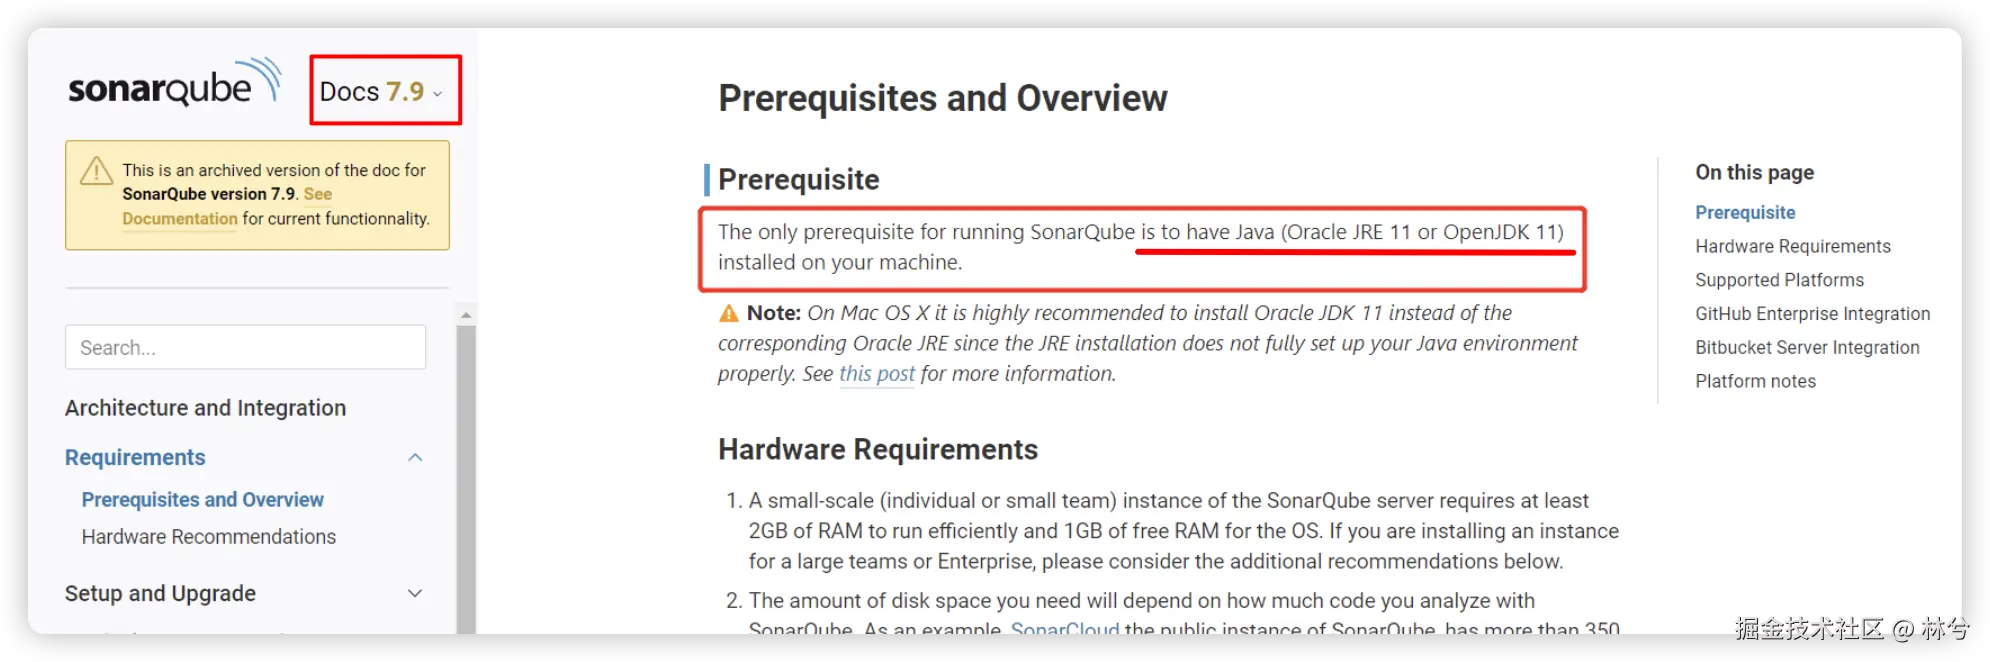Go to Bitbucket Server Integration anchor
The image size is (1990, 662).
pos(1806,347)
